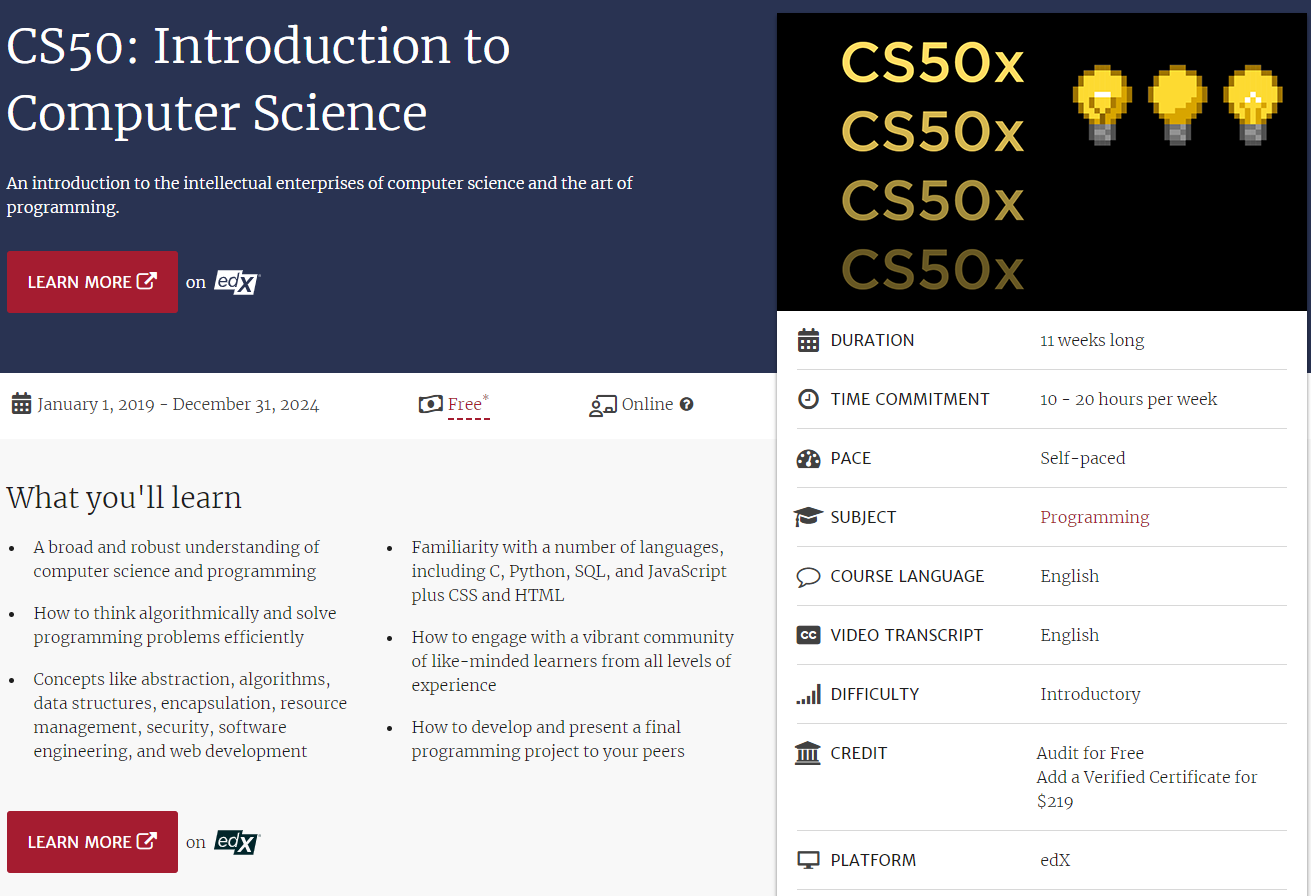The height and width of the screenshot is (896, 1311).
Task: Click the DURATION label
Action: (x=872, y=340)
